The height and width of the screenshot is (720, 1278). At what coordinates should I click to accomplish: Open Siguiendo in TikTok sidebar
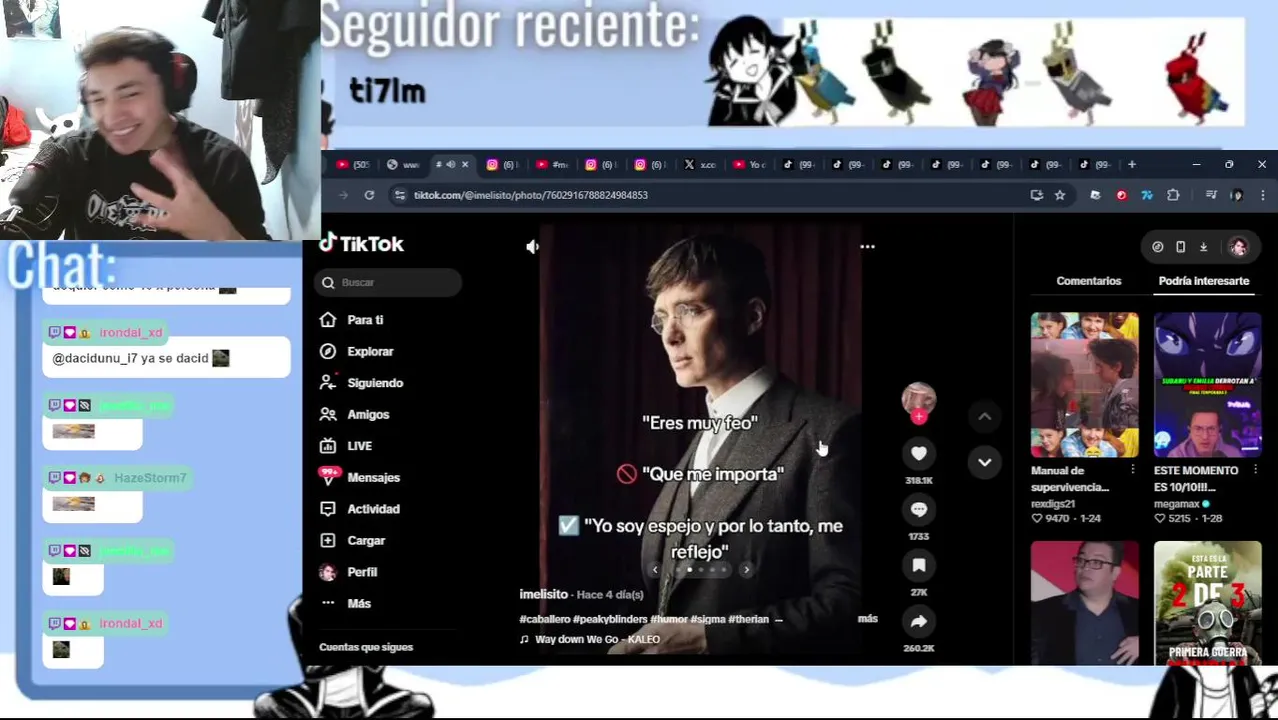(x=360, y=383)
